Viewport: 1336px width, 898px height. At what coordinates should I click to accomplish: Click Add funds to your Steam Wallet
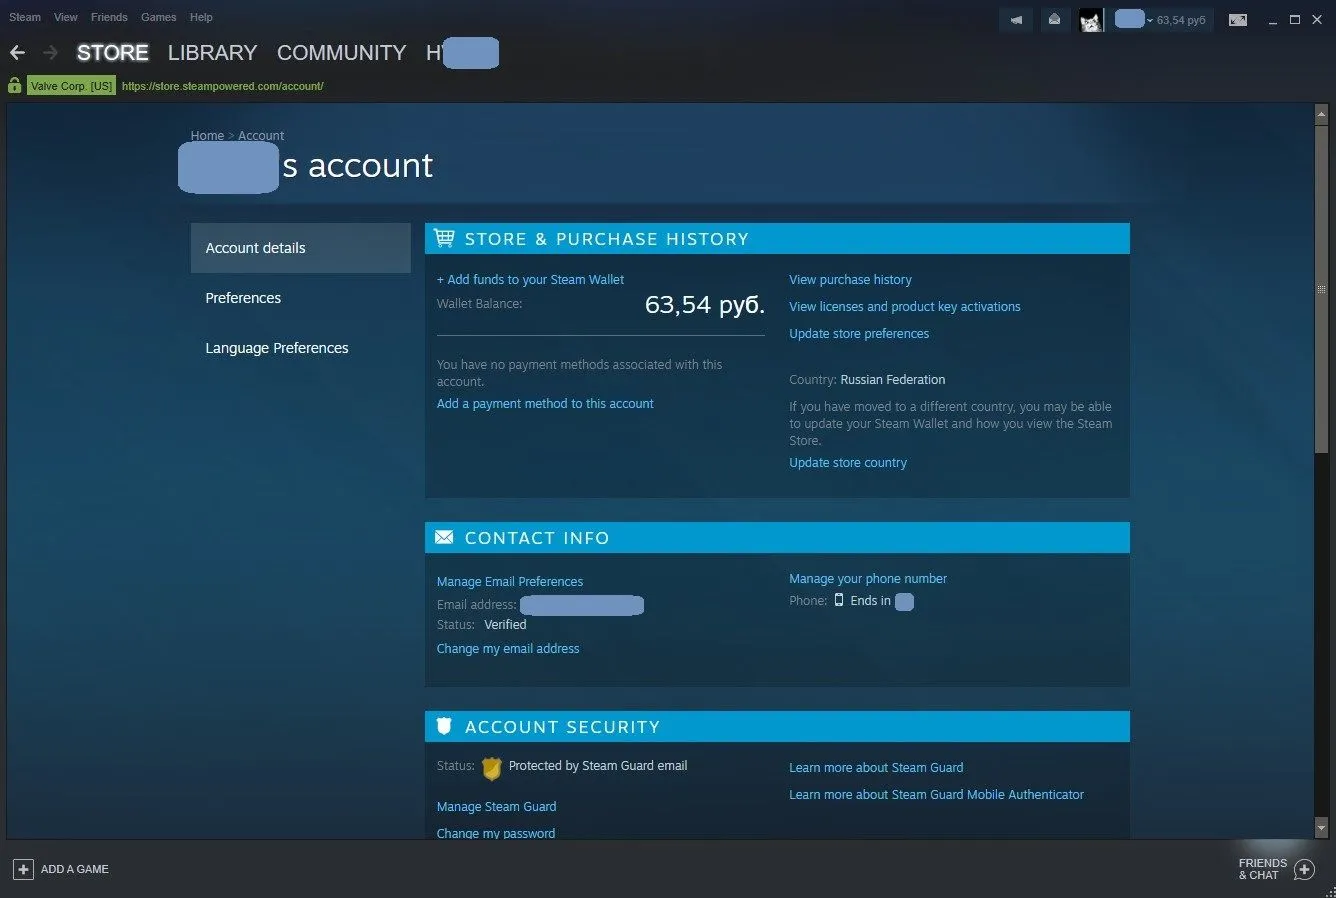point(530,280)
